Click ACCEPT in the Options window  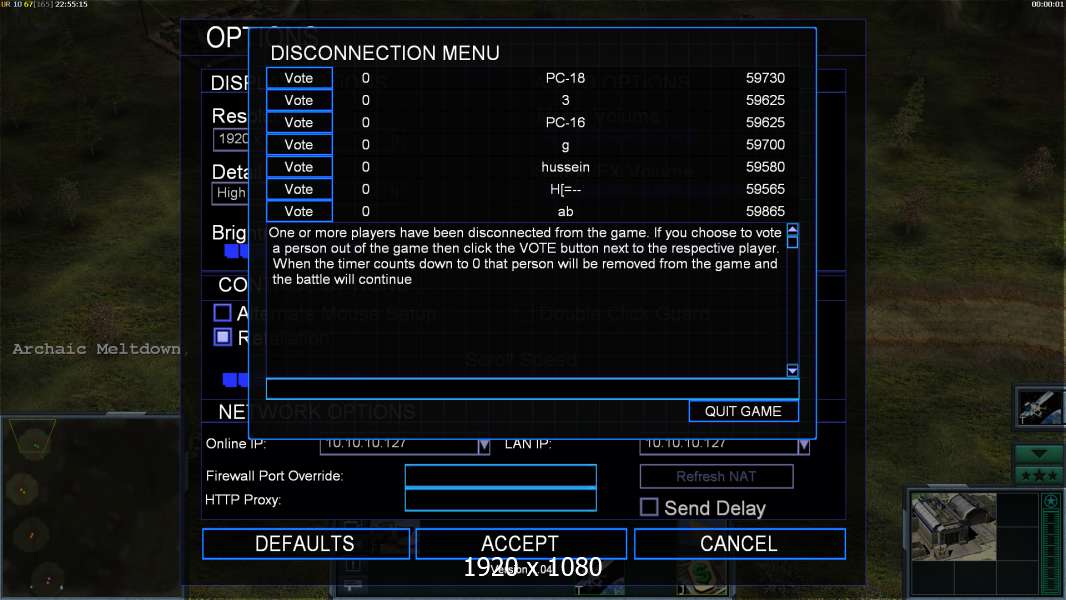[520, 544]
